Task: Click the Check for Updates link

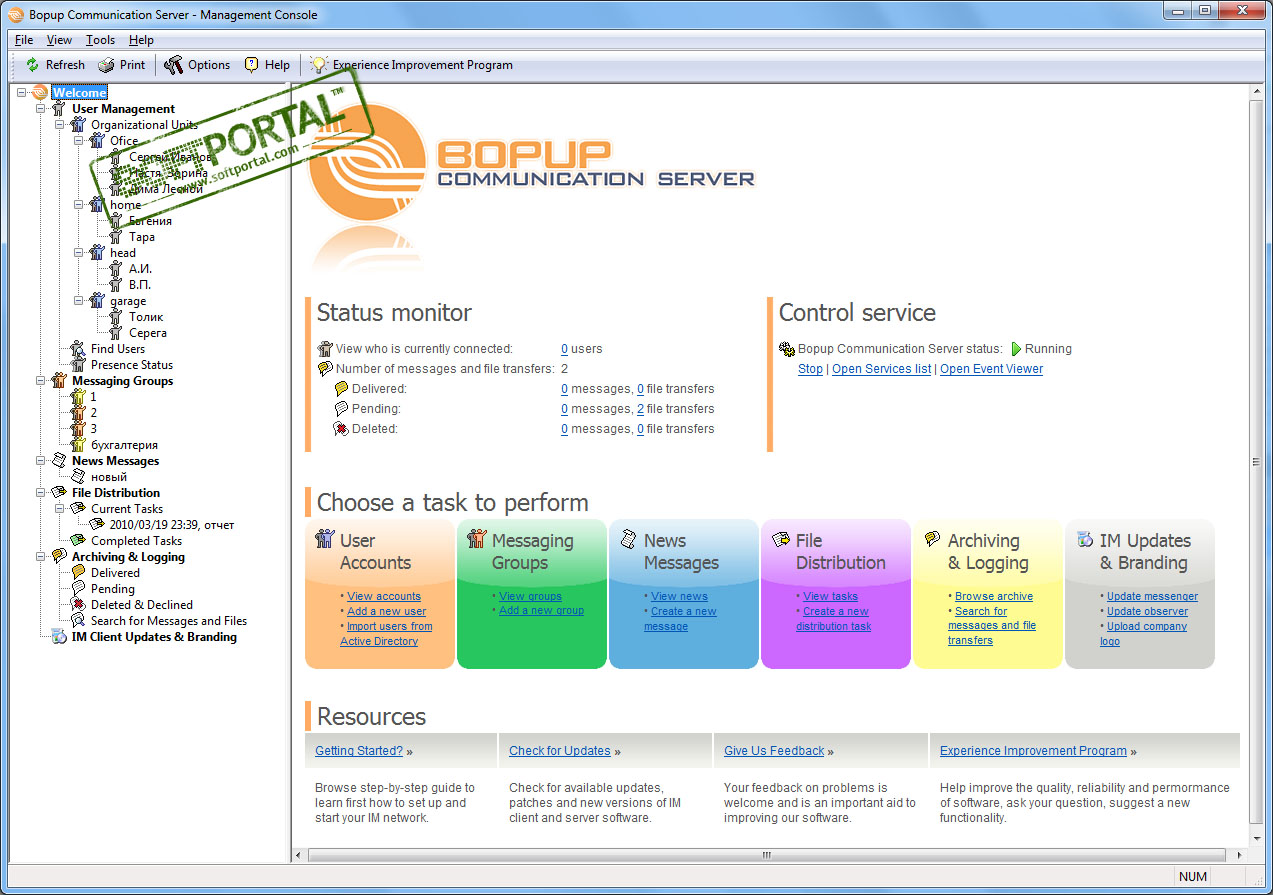Action: [x=560, y=751]
